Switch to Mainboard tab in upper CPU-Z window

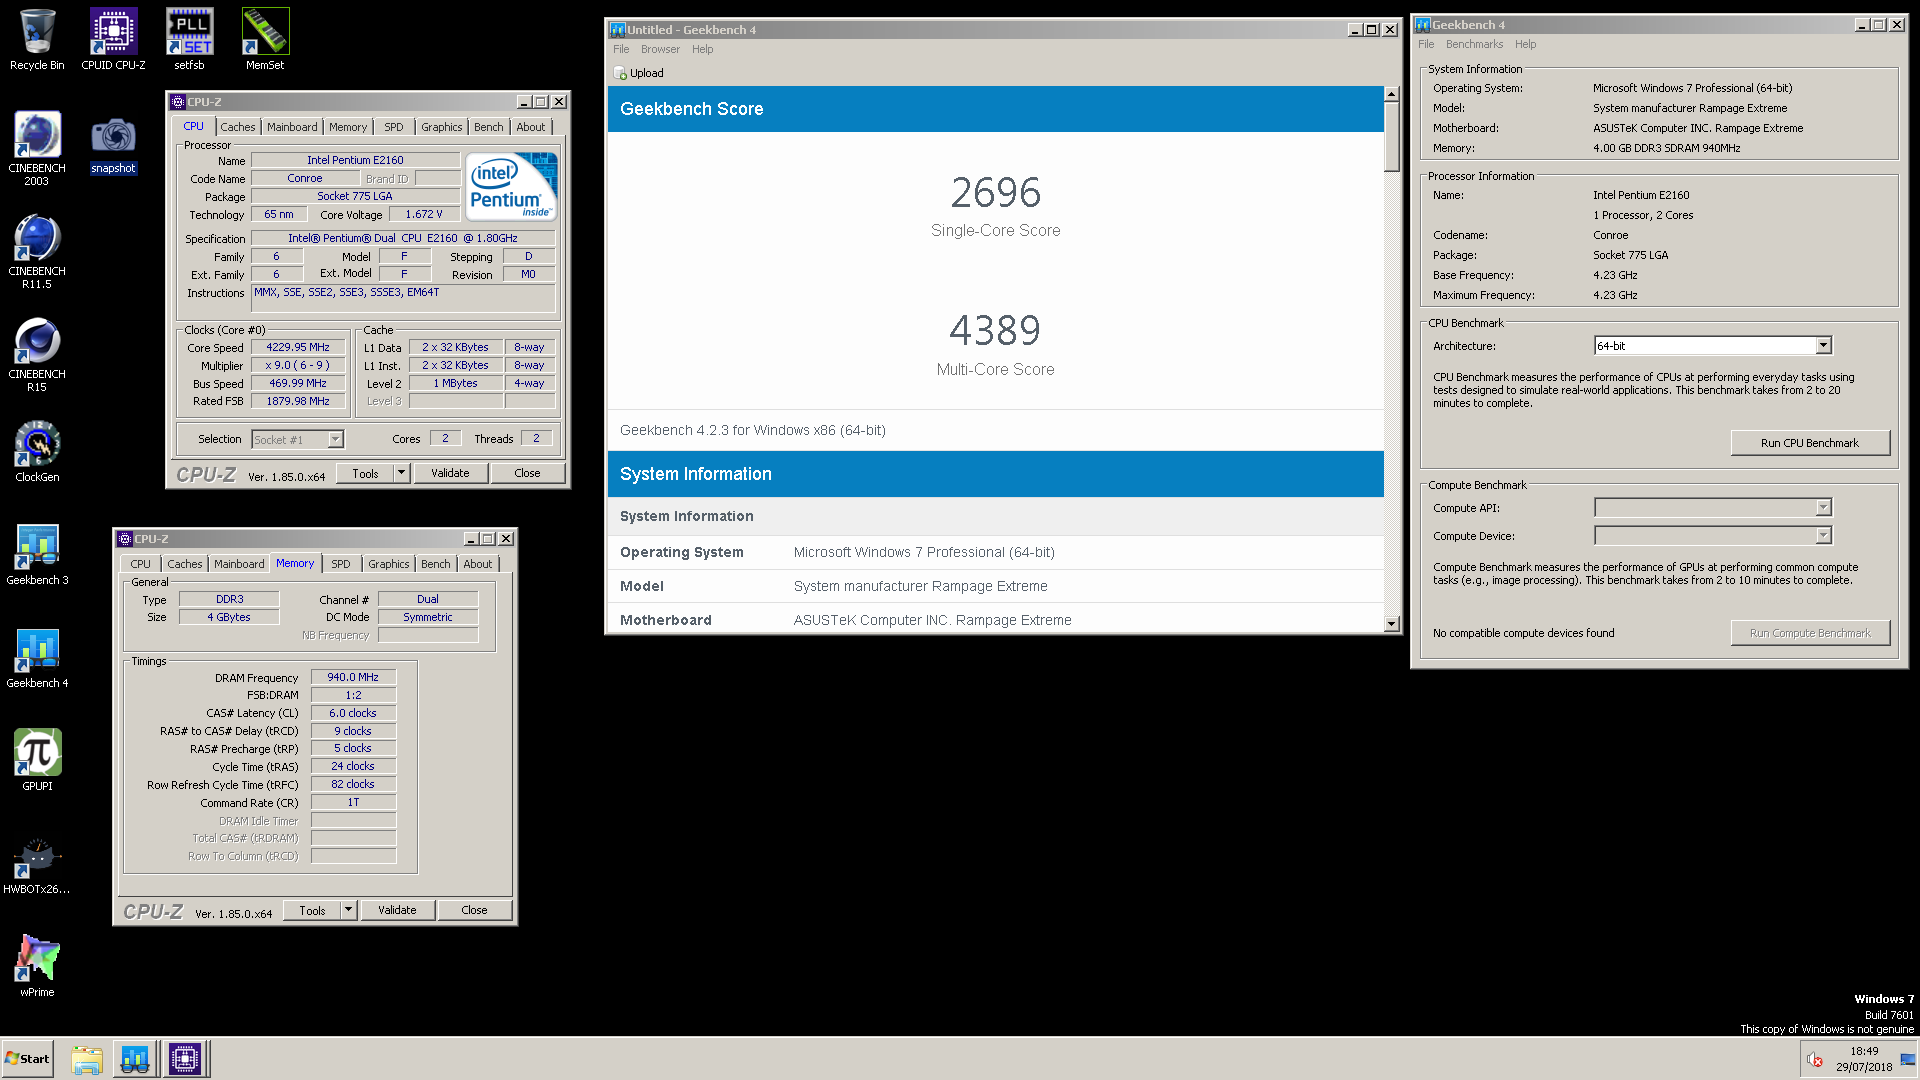click(x=292, y=127)
